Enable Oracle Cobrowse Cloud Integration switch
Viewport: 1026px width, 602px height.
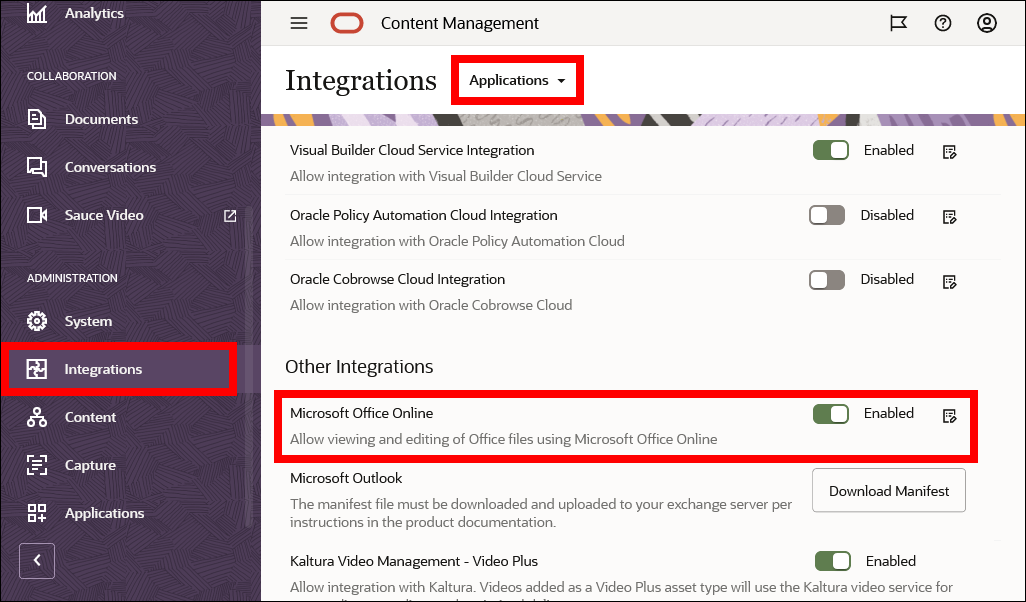(x=827, y=280)
